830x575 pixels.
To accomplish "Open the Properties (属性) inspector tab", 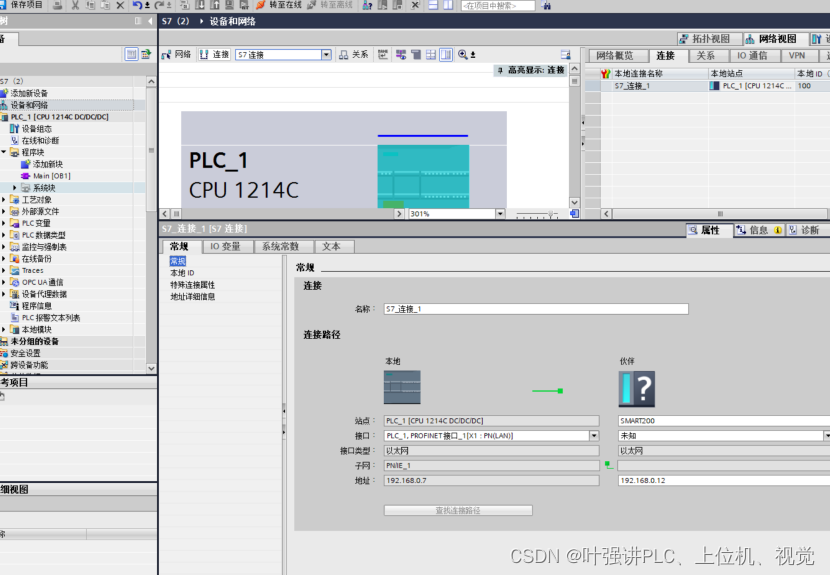I will coord(709,230).
